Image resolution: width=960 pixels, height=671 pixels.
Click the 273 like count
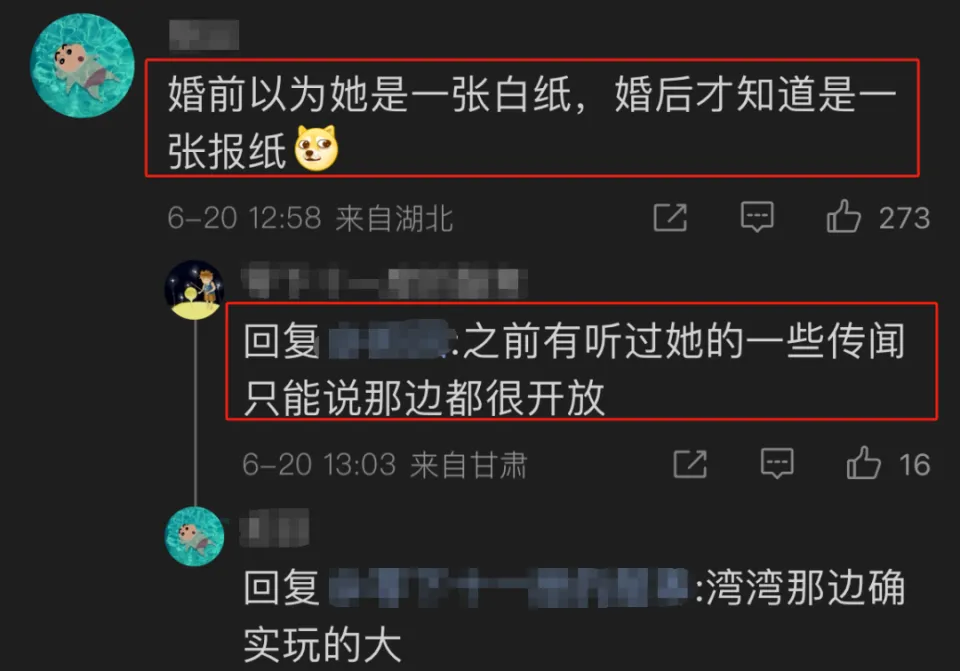click(x=904, y=218)
